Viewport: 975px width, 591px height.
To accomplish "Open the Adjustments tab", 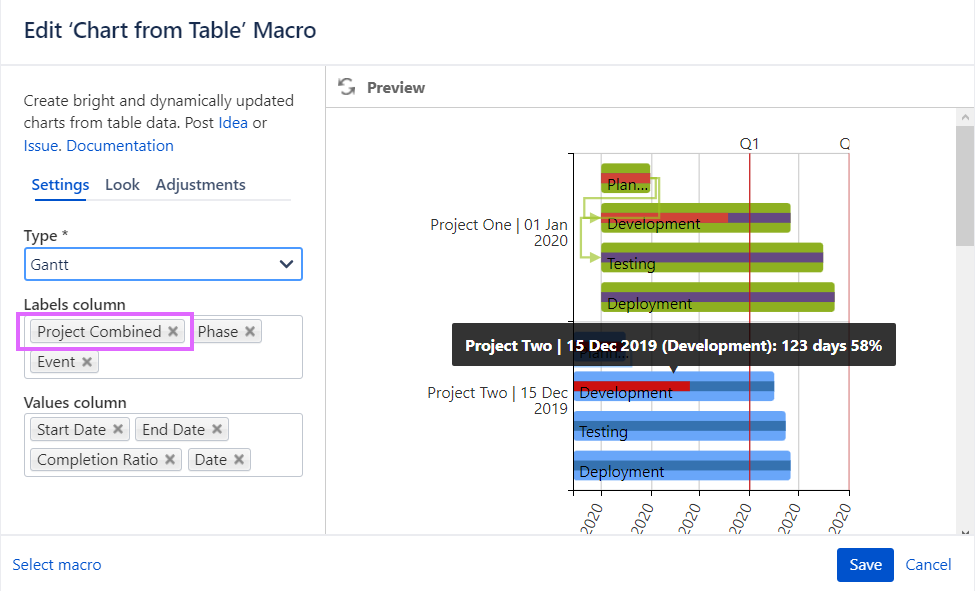I will [x=200, y=184].
